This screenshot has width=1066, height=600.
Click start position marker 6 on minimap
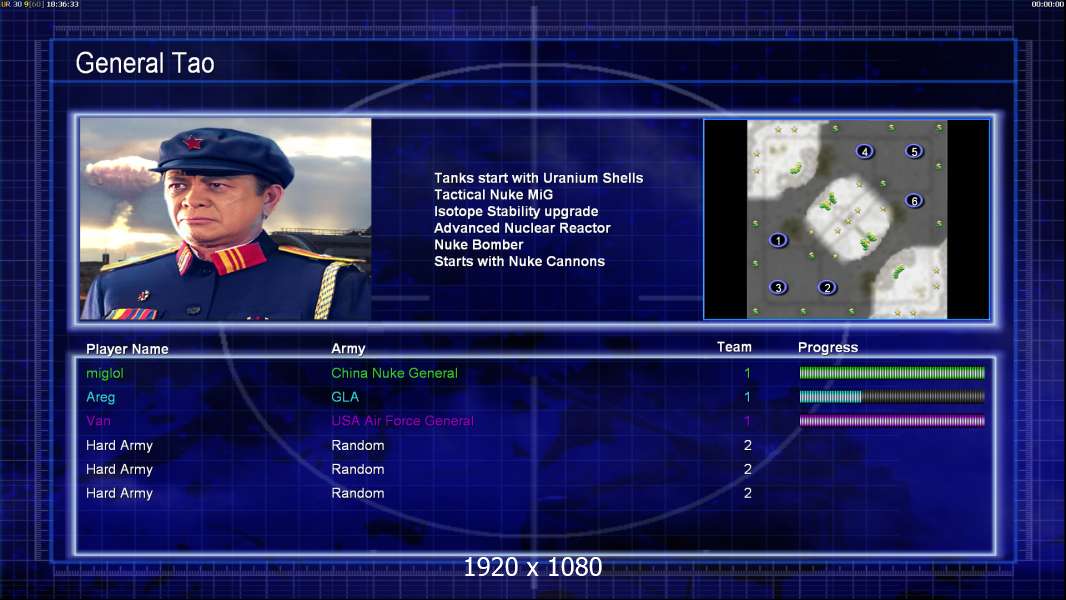(914, 200)
